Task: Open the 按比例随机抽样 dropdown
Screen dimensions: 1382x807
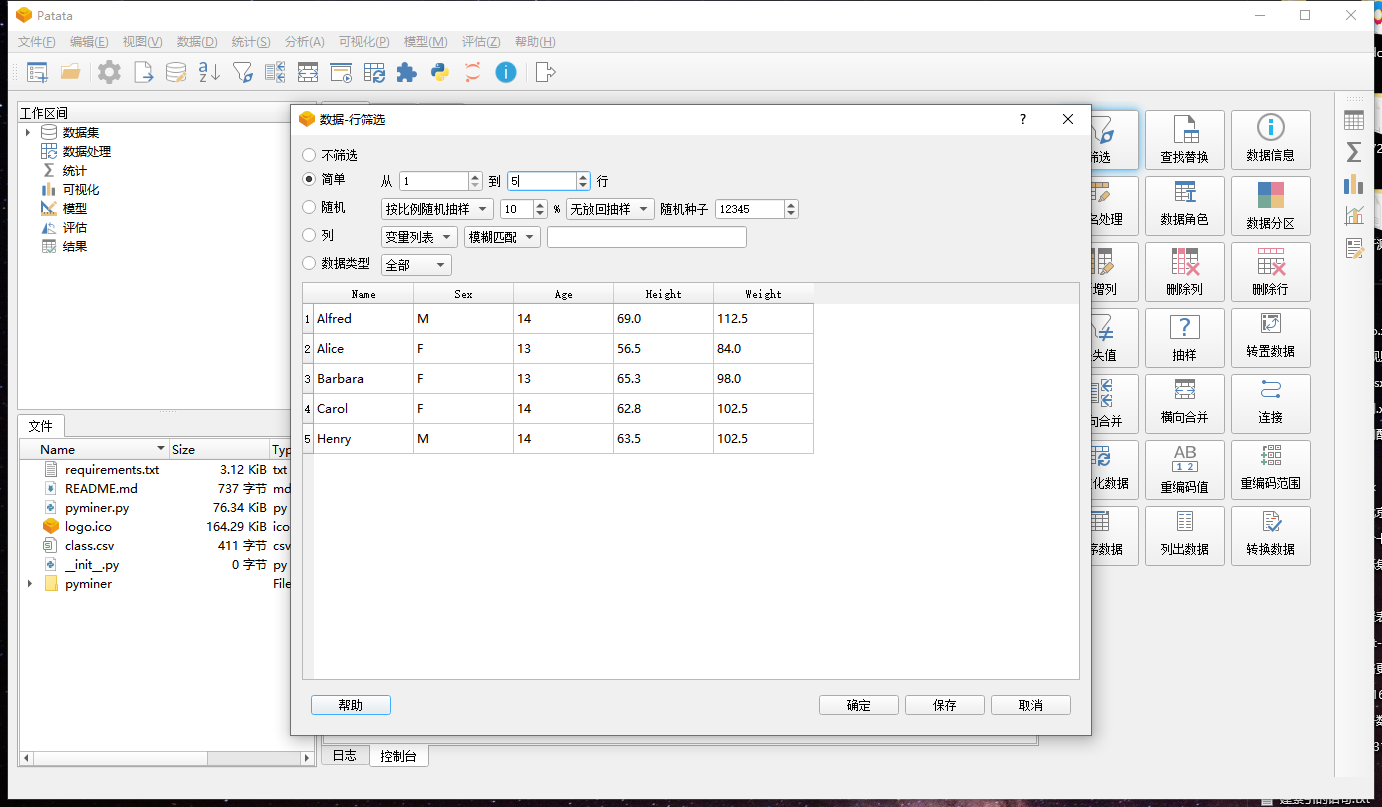Action: [x=438, y=209]
